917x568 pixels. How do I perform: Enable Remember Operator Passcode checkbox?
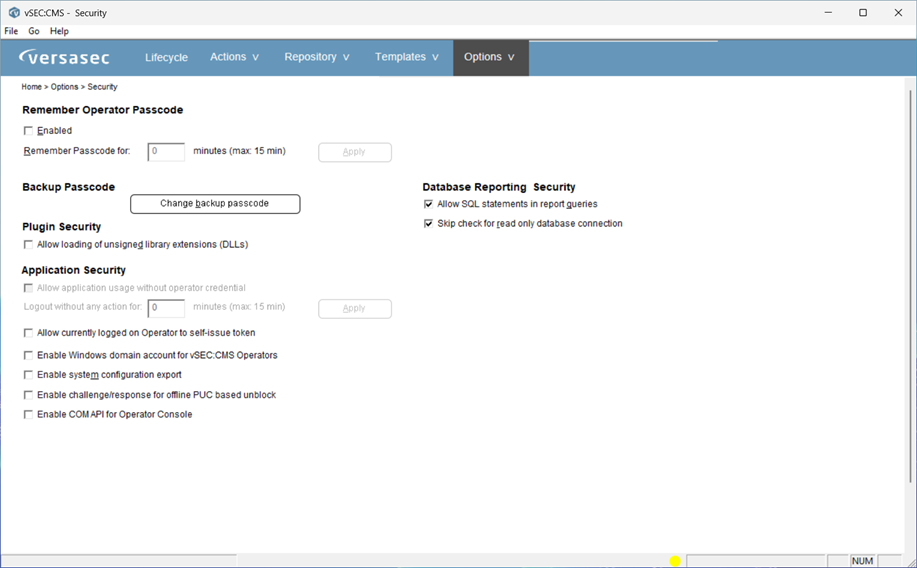[28, 130]
